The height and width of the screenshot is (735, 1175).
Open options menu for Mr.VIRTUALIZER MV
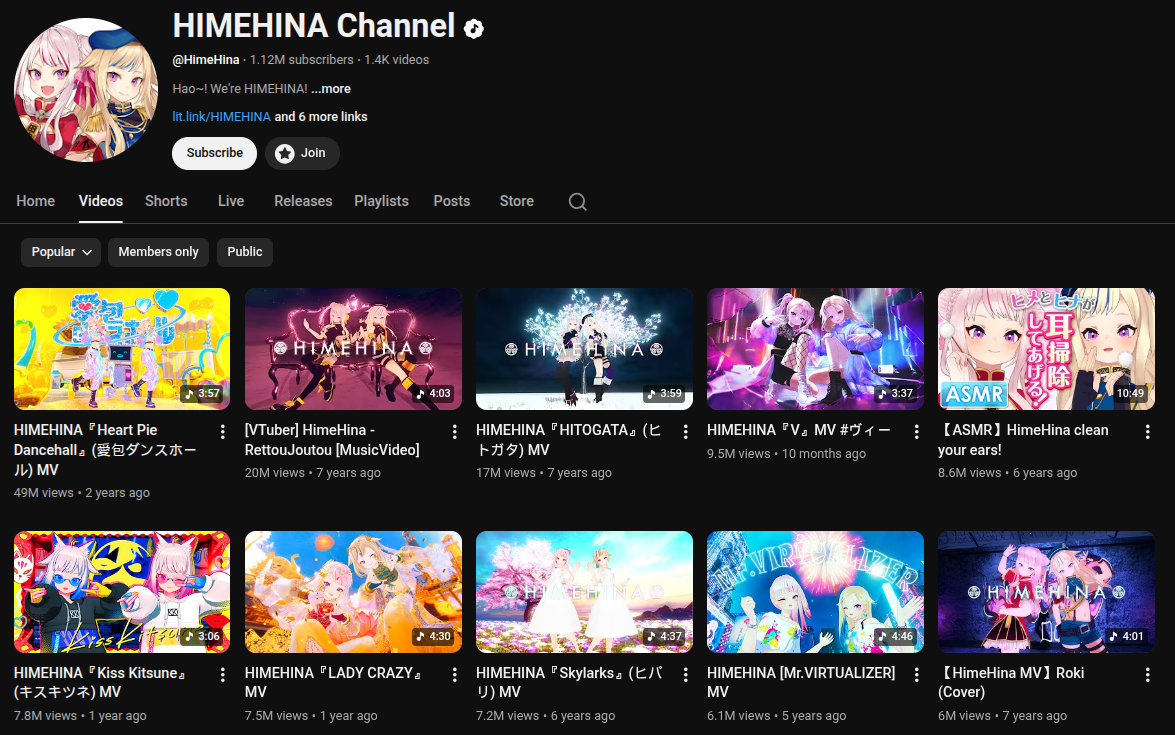[x=916, y=674]
